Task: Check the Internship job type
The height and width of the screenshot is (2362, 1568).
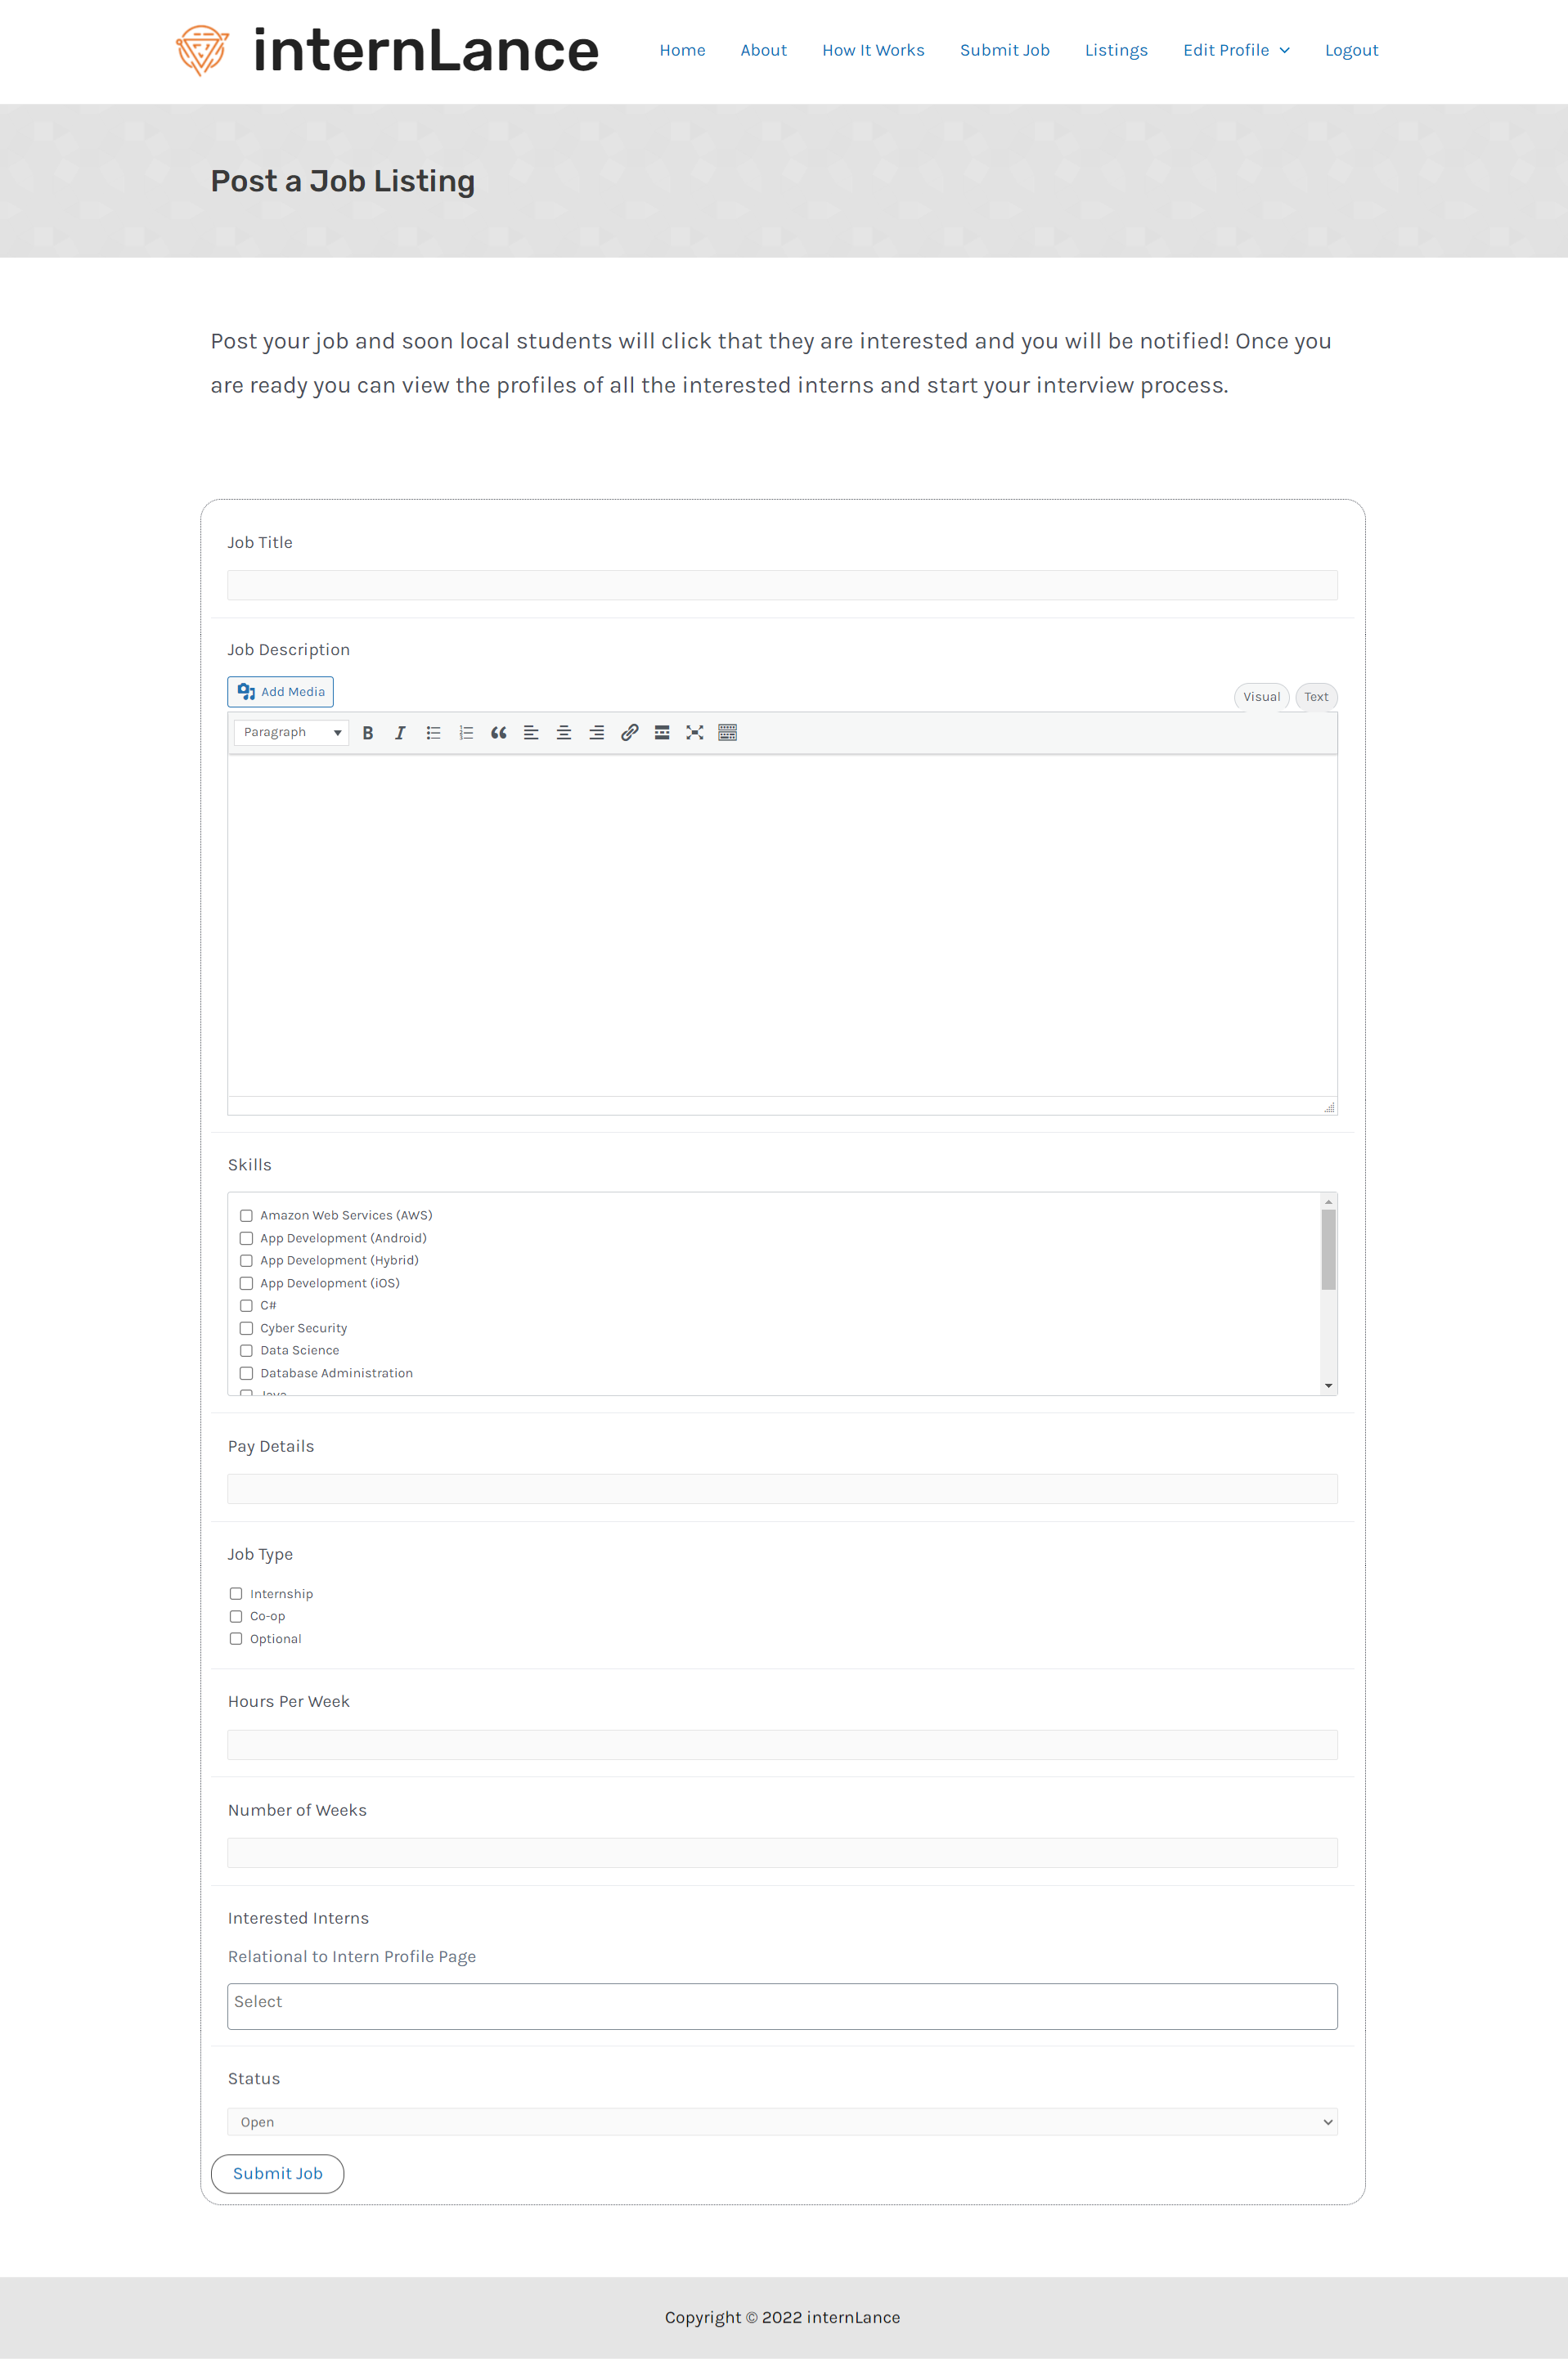Action: 236,1594
